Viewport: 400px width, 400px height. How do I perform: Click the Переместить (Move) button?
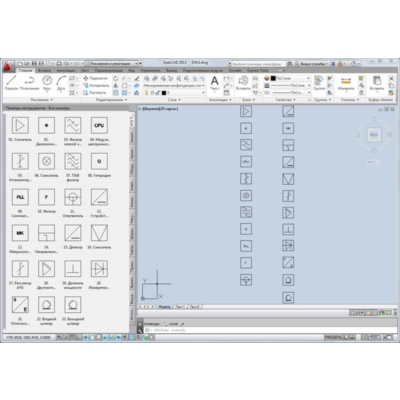pyautogui.click(x=95, y=78)
